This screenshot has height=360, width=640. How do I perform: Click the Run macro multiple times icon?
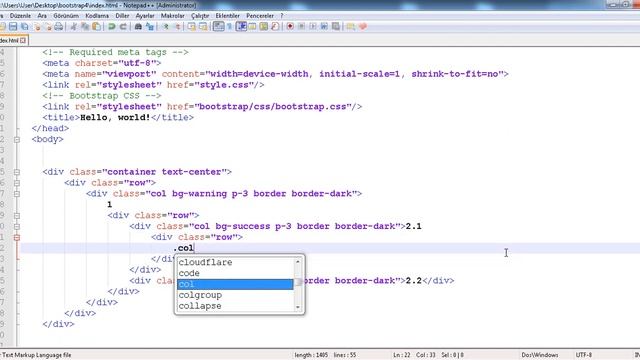coord(324,27)
